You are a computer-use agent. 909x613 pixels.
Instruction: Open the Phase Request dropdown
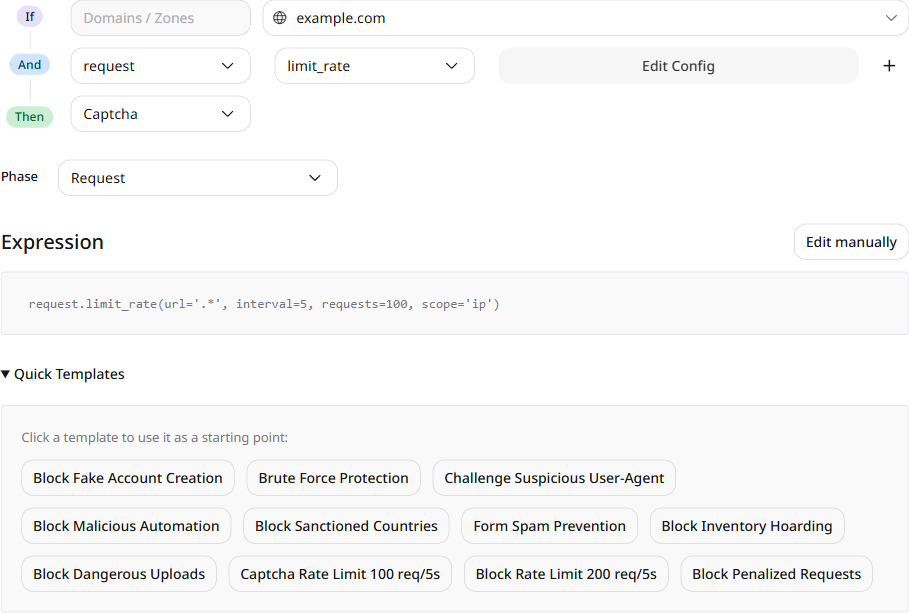(198, 177)
